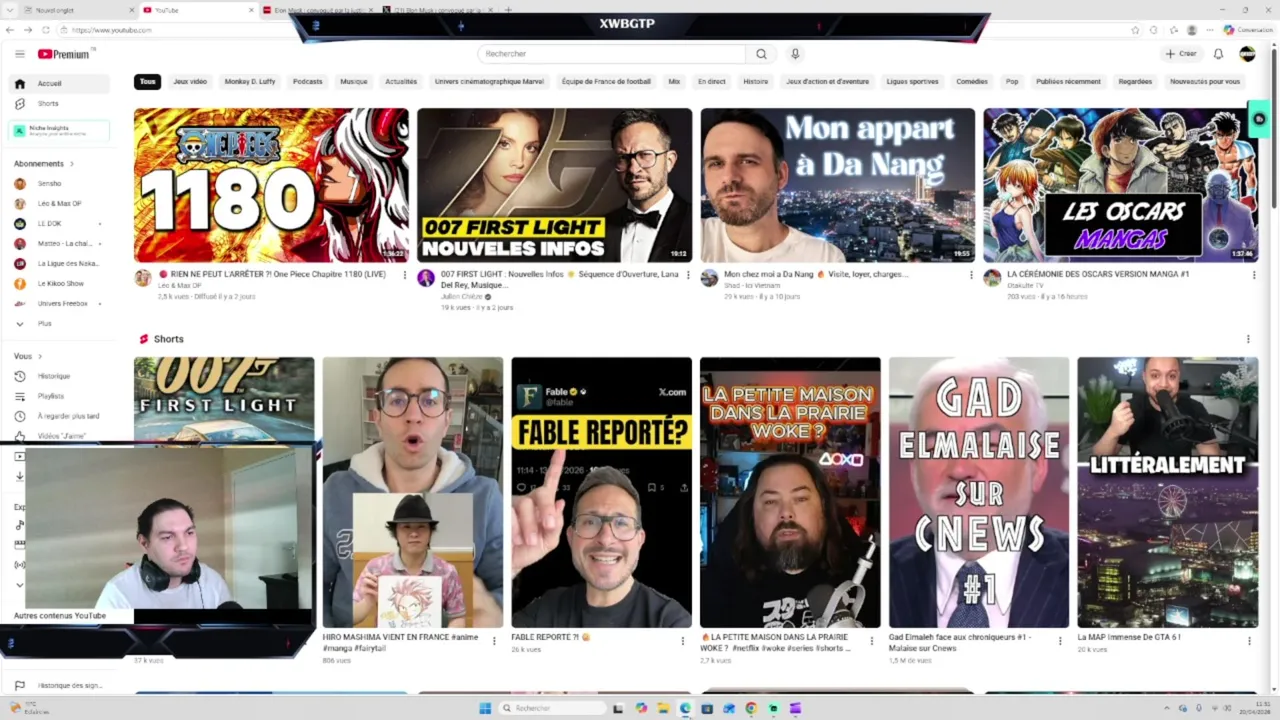
Task: Select the Musique filter chip
Action: pos(354,82)
